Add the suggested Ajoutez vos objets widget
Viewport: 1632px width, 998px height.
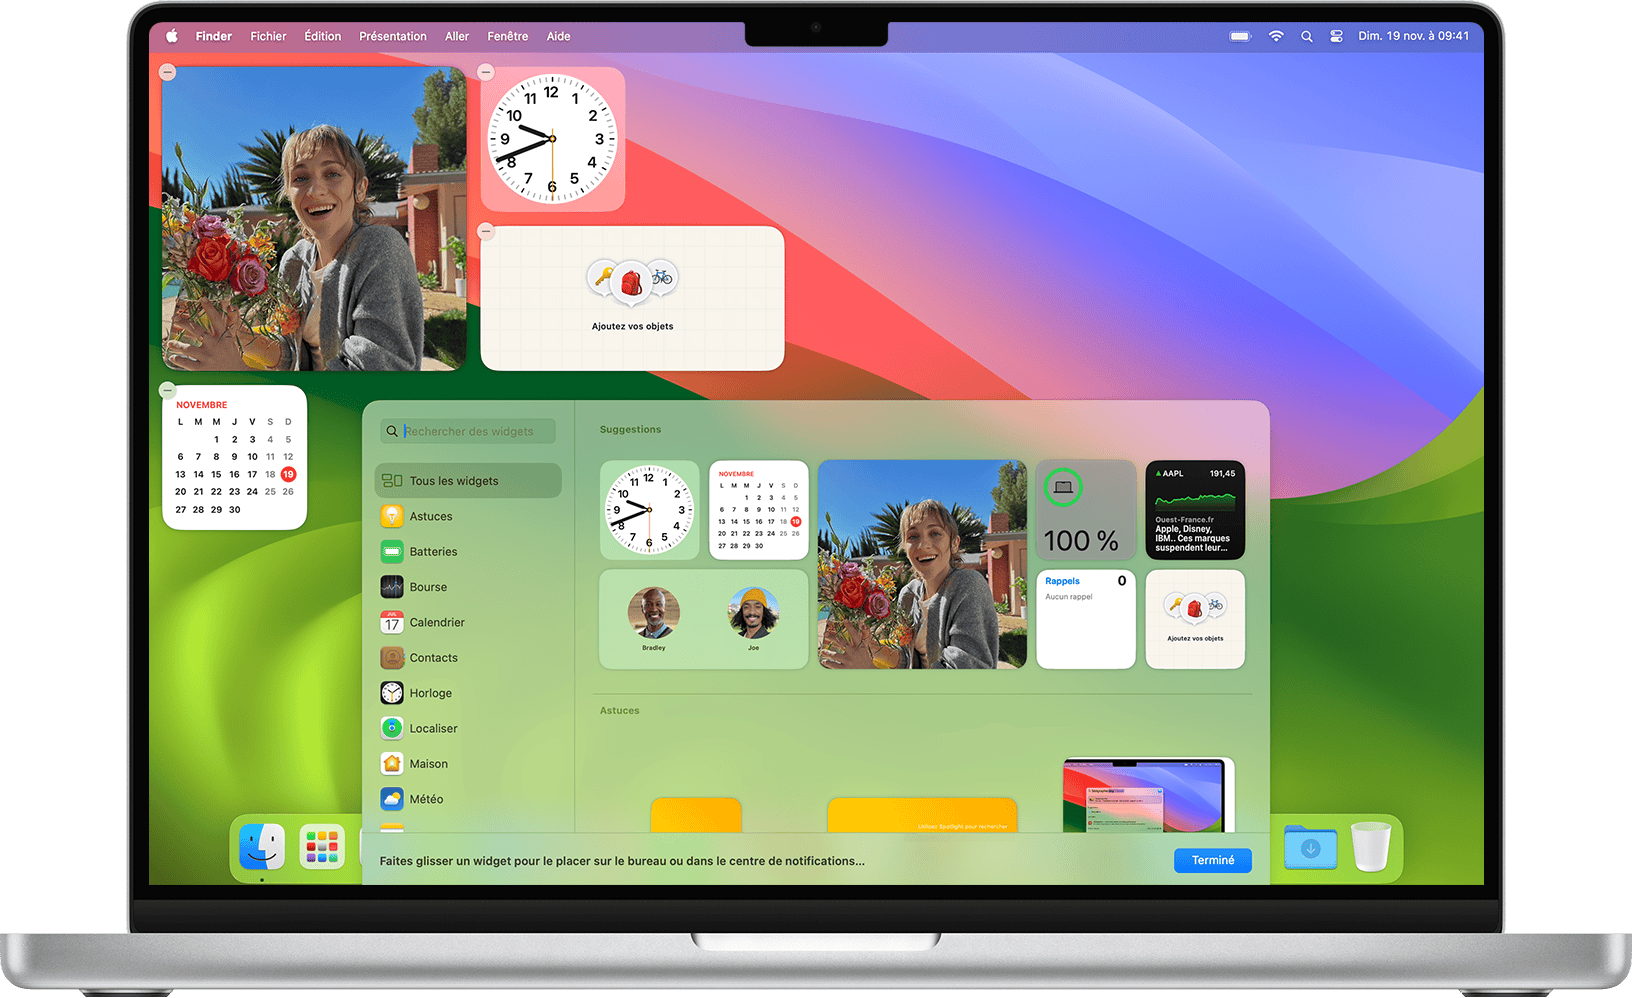1195,619
